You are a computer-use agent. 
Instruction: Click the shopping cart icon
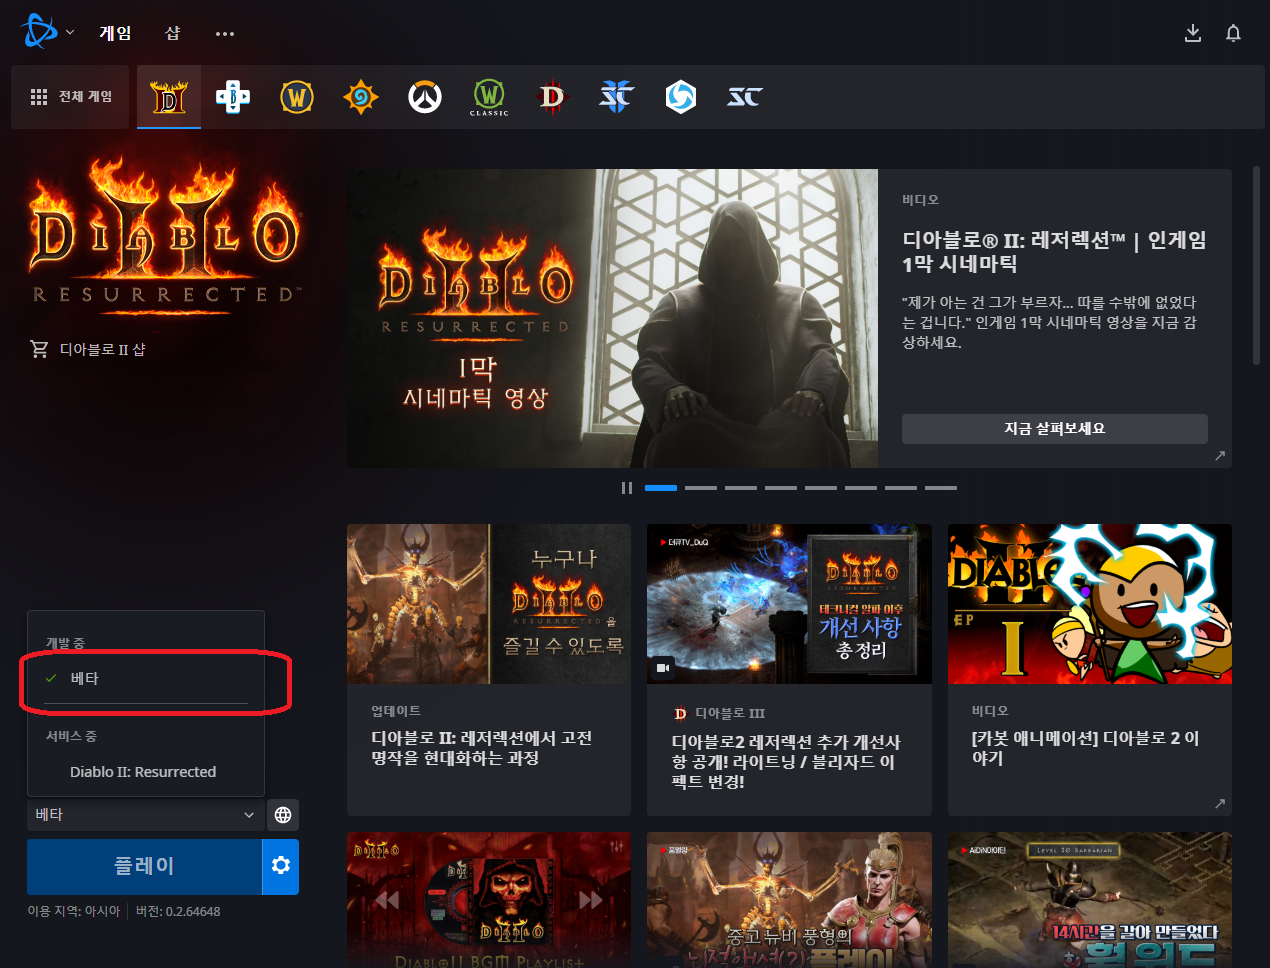40,349
